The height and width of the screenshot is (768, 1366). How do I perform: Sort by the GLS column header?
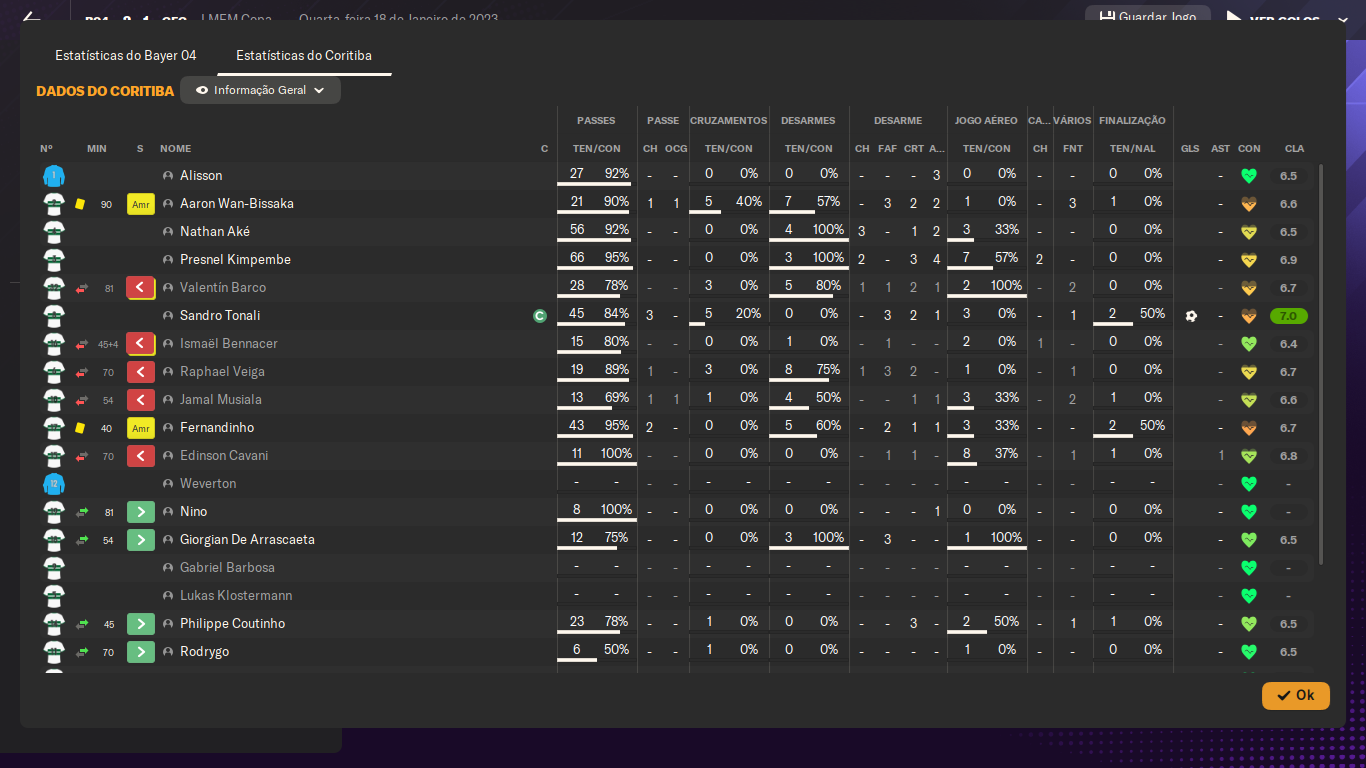[x=1190, y=149]
